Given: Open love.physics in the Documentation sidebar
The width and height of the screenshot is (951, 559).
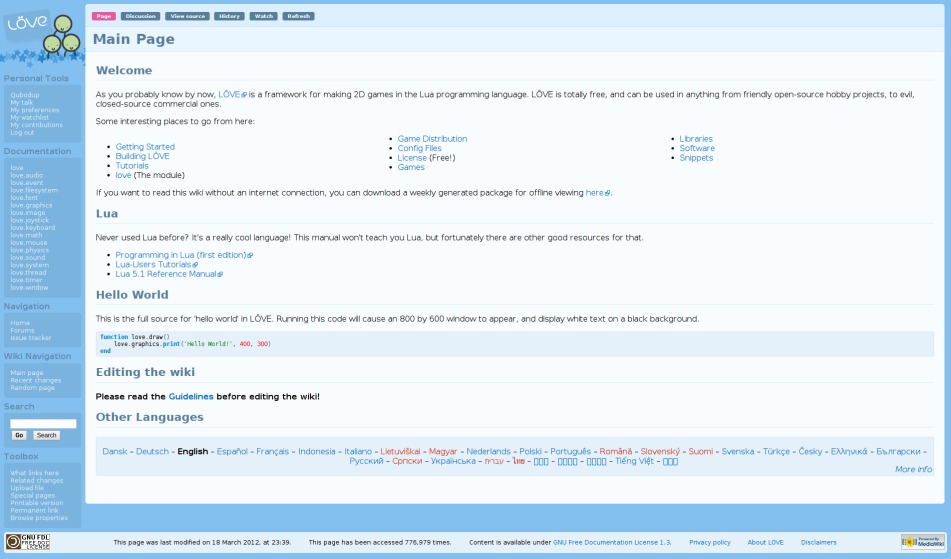Looking at the screenshot, I should click(x=29, y=250).
